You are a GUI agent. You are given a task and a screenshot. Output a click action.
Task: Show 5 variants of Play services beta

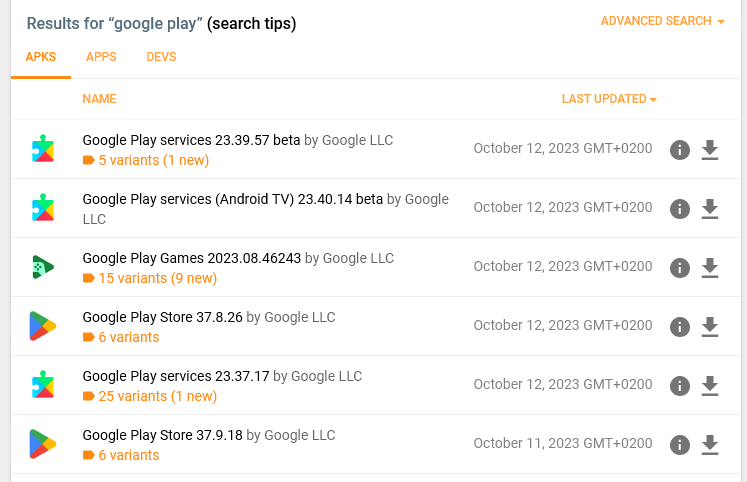(146, 160)
